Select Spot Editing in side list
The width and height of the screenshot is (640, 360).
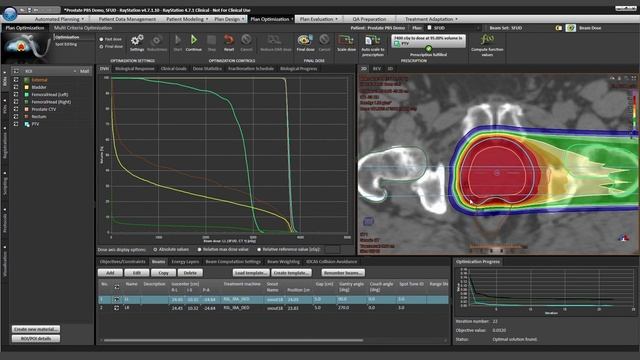pos(66,44)
